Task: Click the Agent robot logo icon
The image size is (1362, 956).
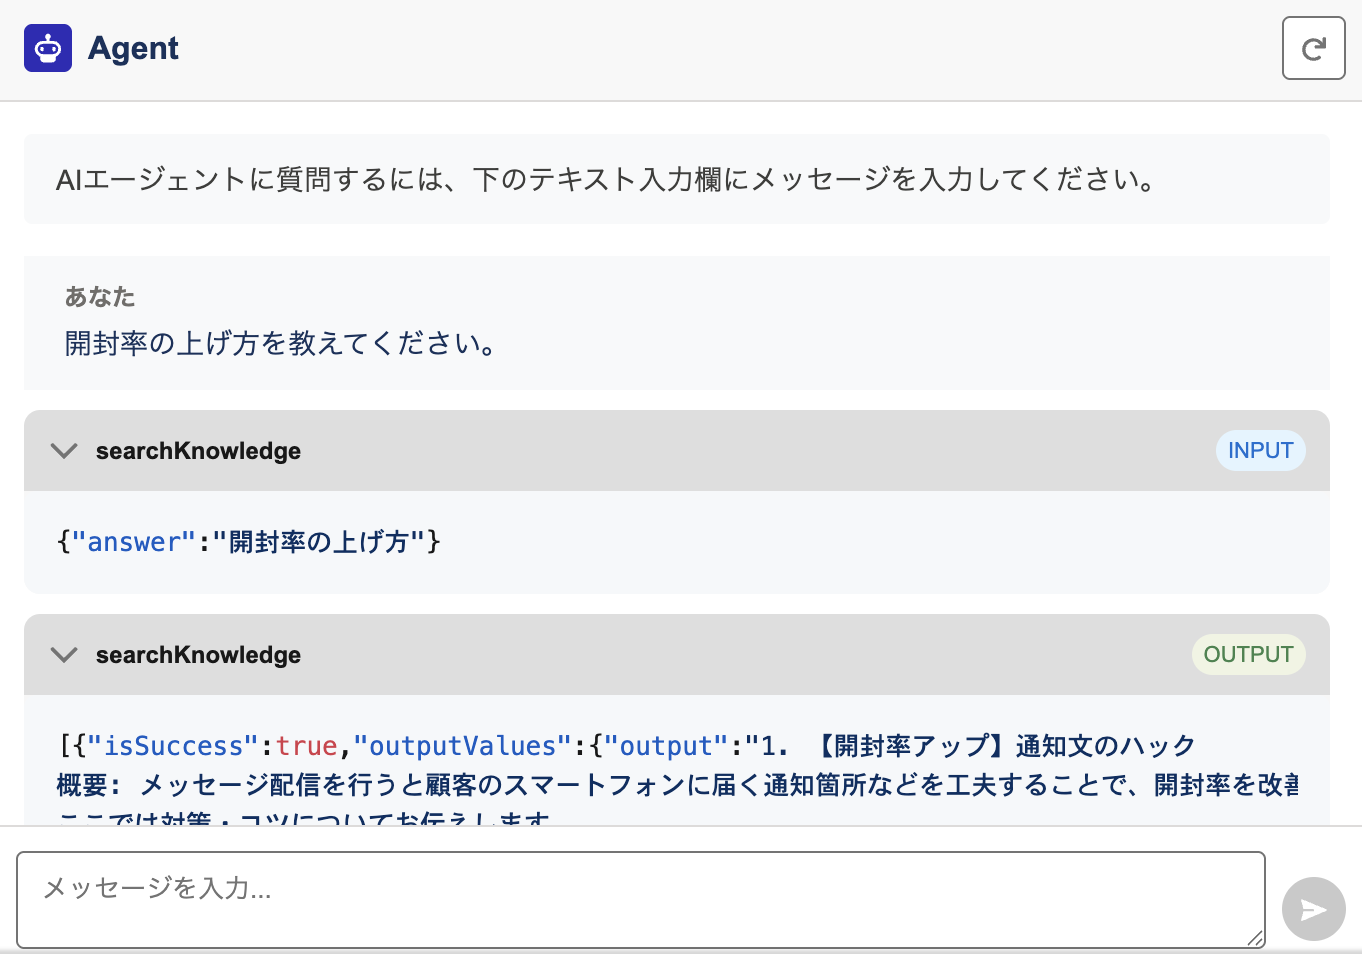Action: pos(48,48)
